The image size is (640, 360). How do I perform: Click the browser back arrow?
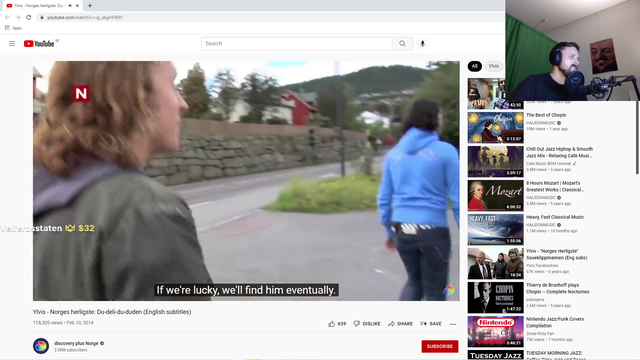[7, 17]
